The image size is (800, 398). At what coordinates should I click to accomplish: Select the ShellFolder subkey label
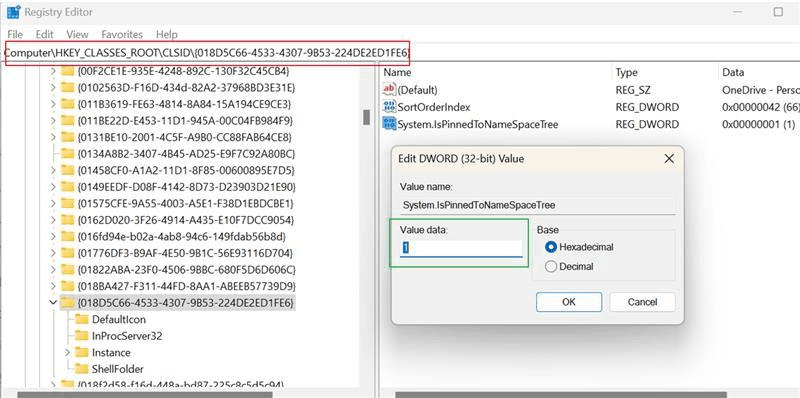coord(117,369)
